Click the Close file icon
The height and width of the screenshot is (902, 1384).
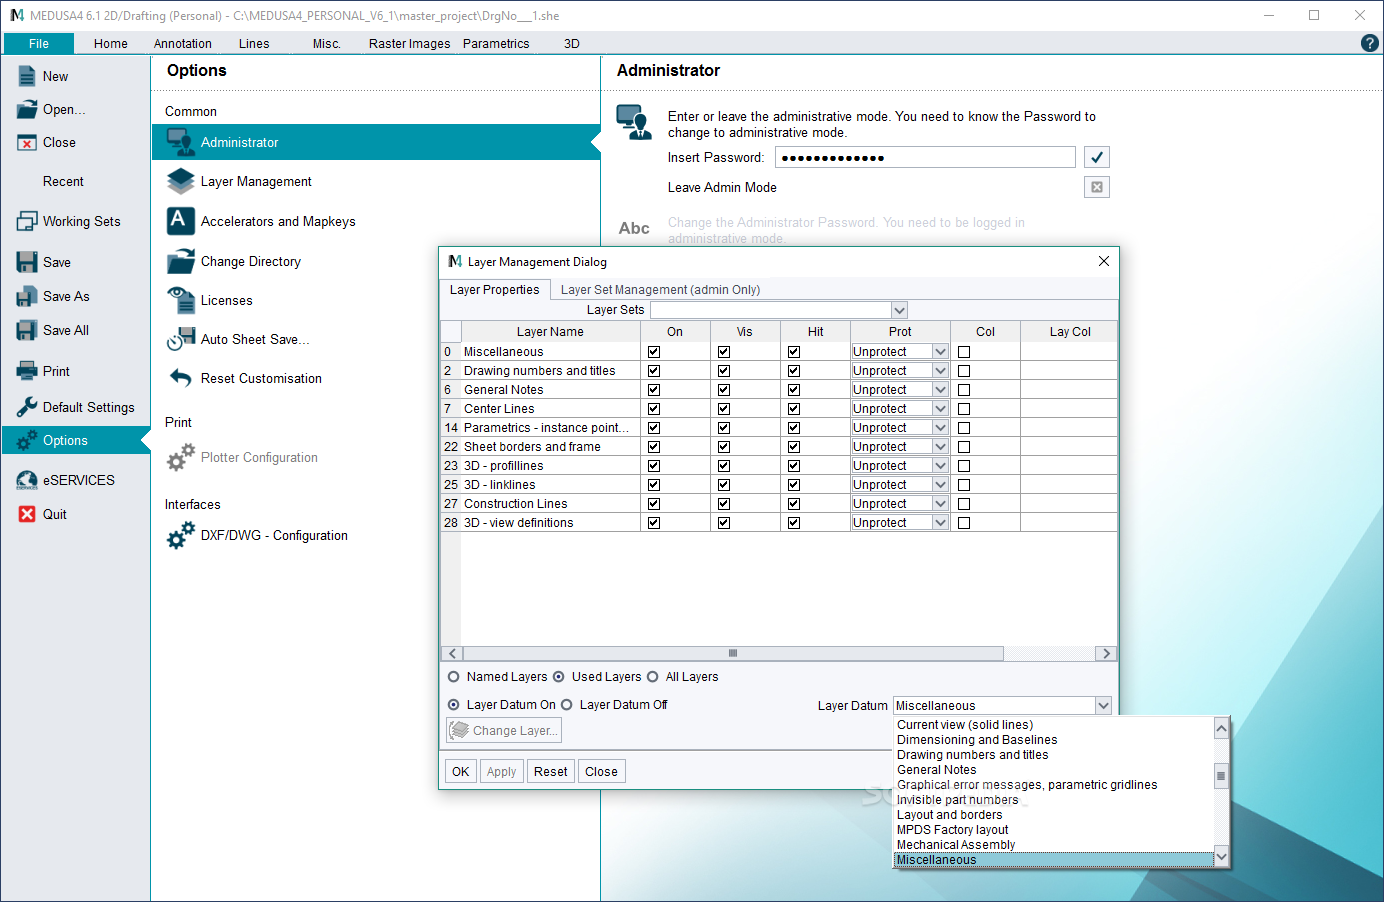pyautogui.click(x=27, y=143)
